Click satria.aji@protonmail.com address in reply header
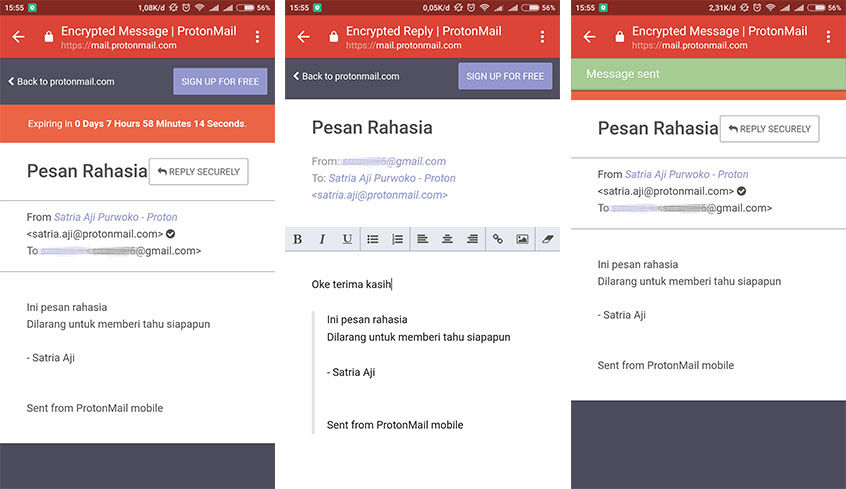This screenshot has width=846, height=489. coord(380,195)
